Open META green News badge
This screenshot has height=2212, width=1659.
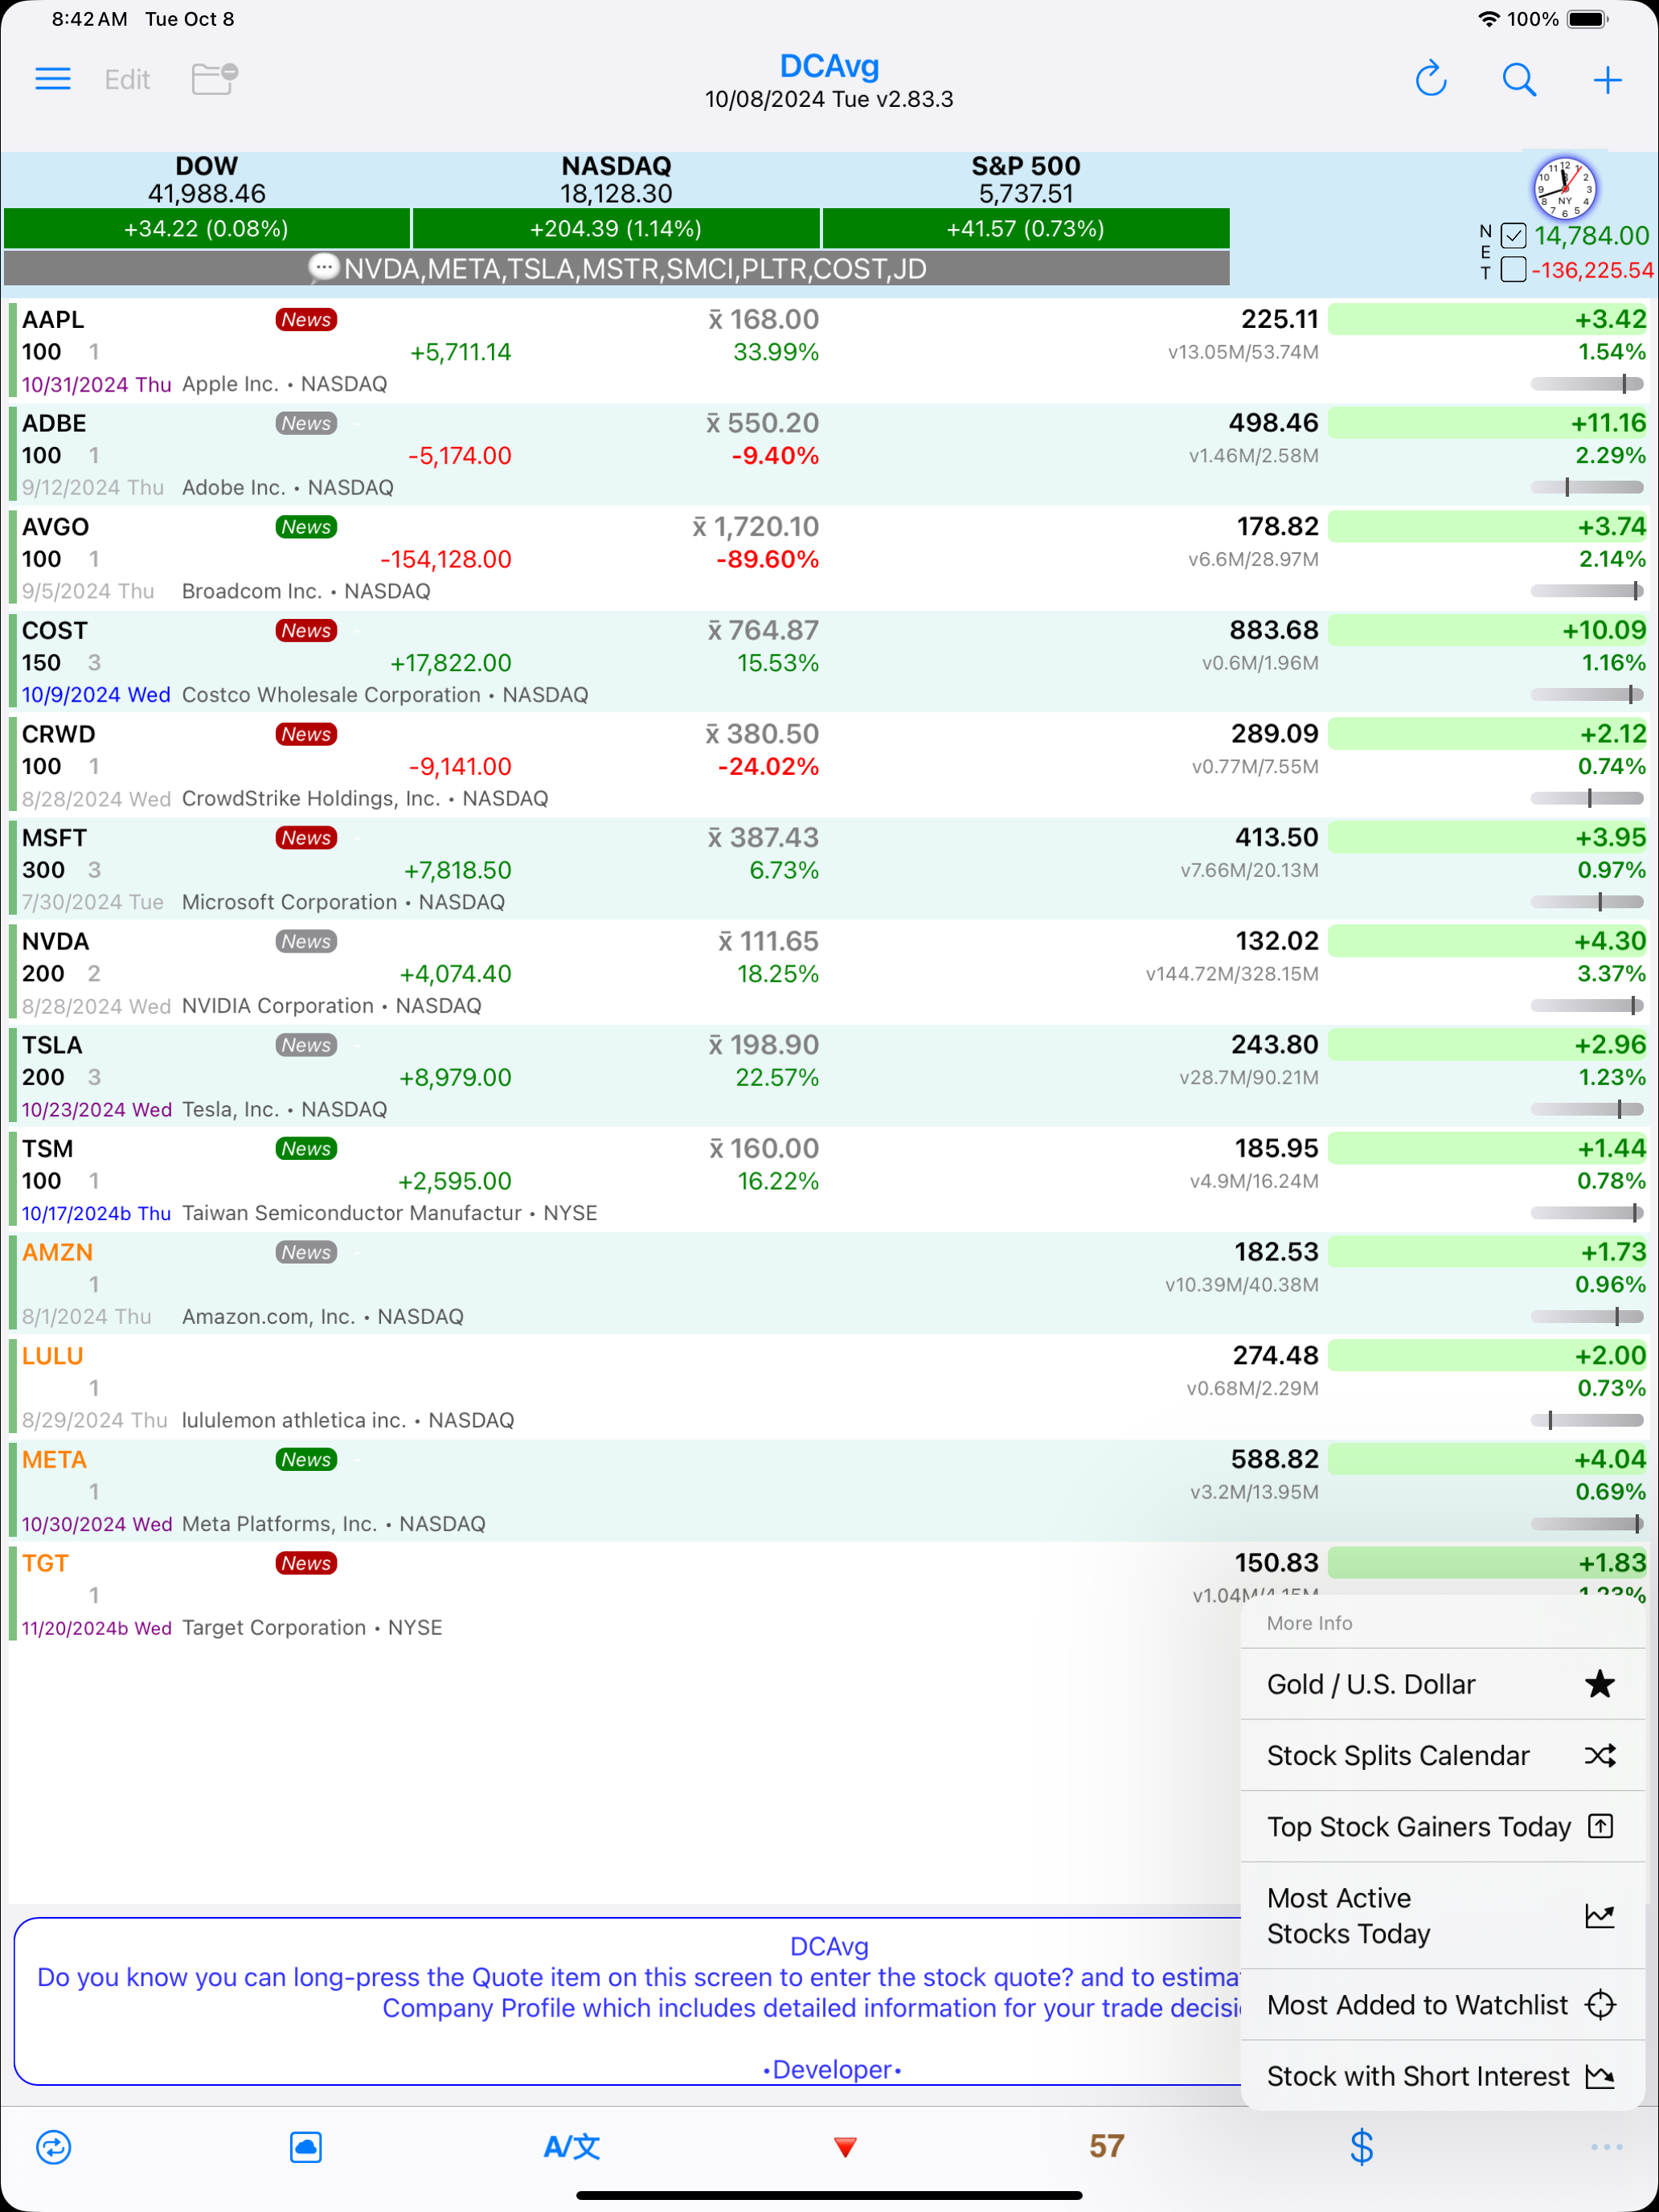(x=306, y=1460)
